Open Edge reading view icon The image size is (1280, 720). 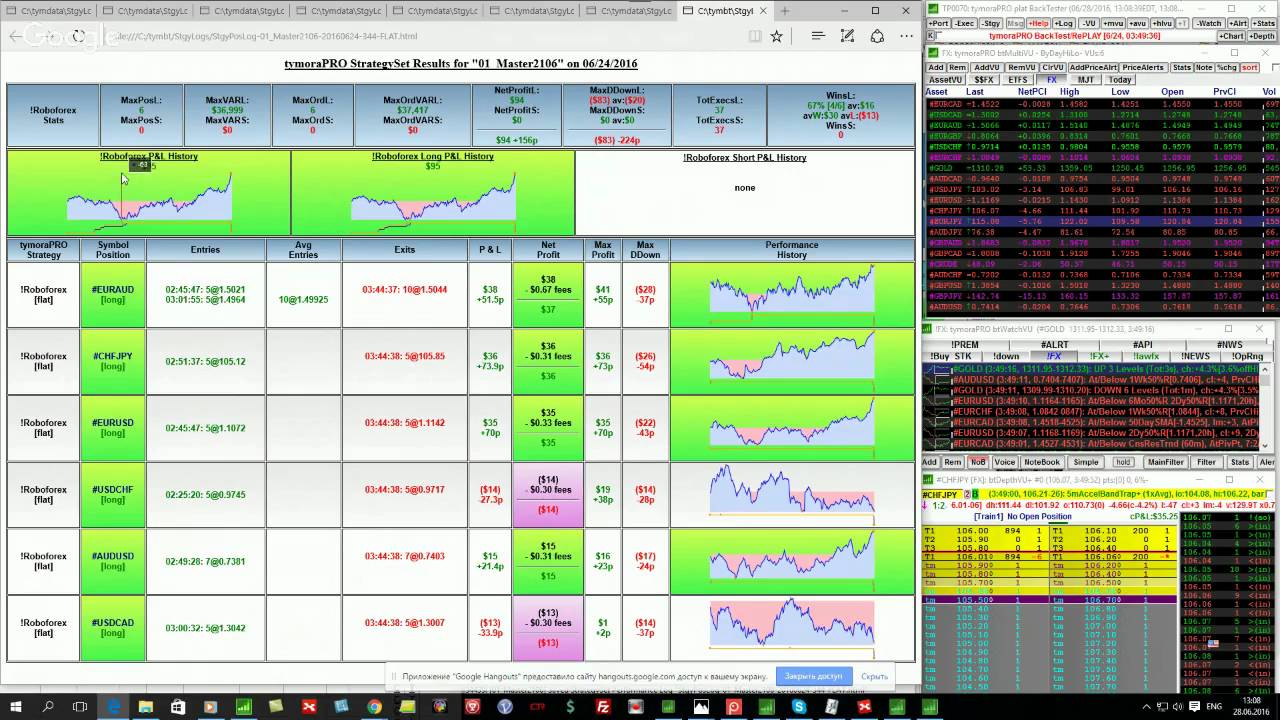click(x=756, y=36)
